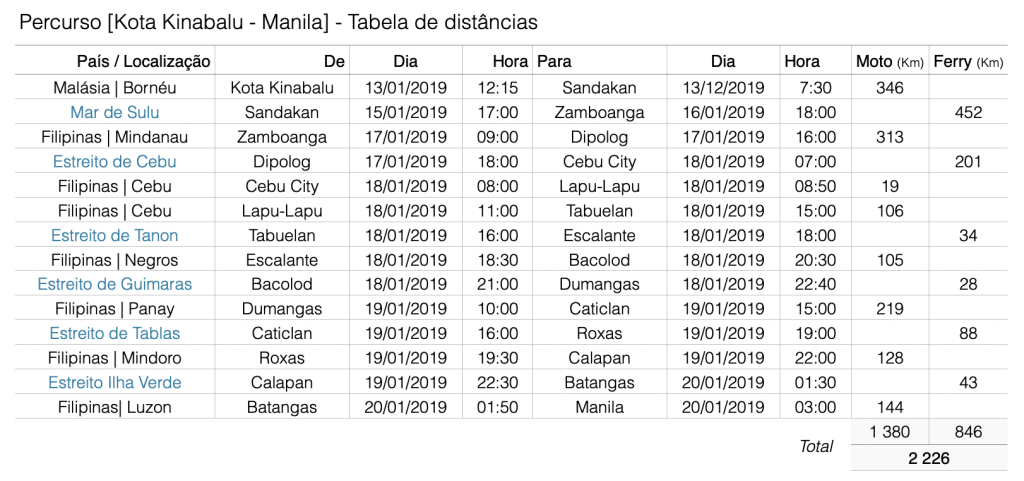Select the Ferry (Km) column header
The height and width of the screenshot is (481, 1024).
pos(967,61)
